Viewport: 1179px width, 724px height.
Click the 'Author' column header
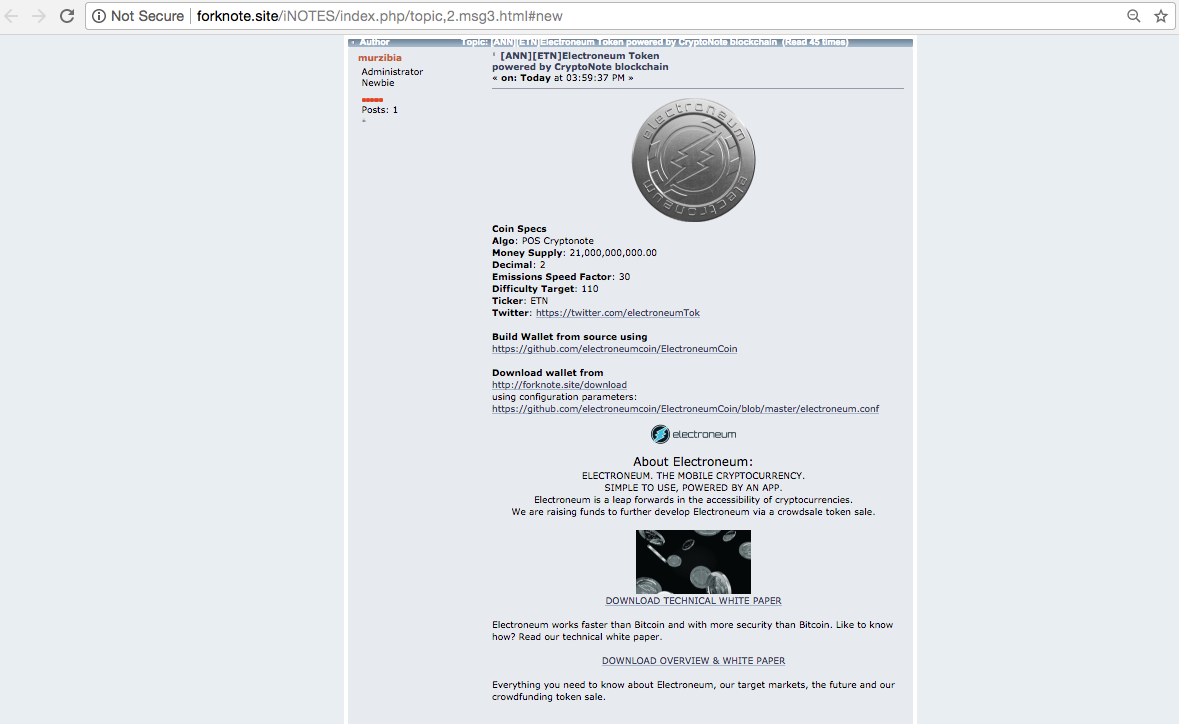374,42
